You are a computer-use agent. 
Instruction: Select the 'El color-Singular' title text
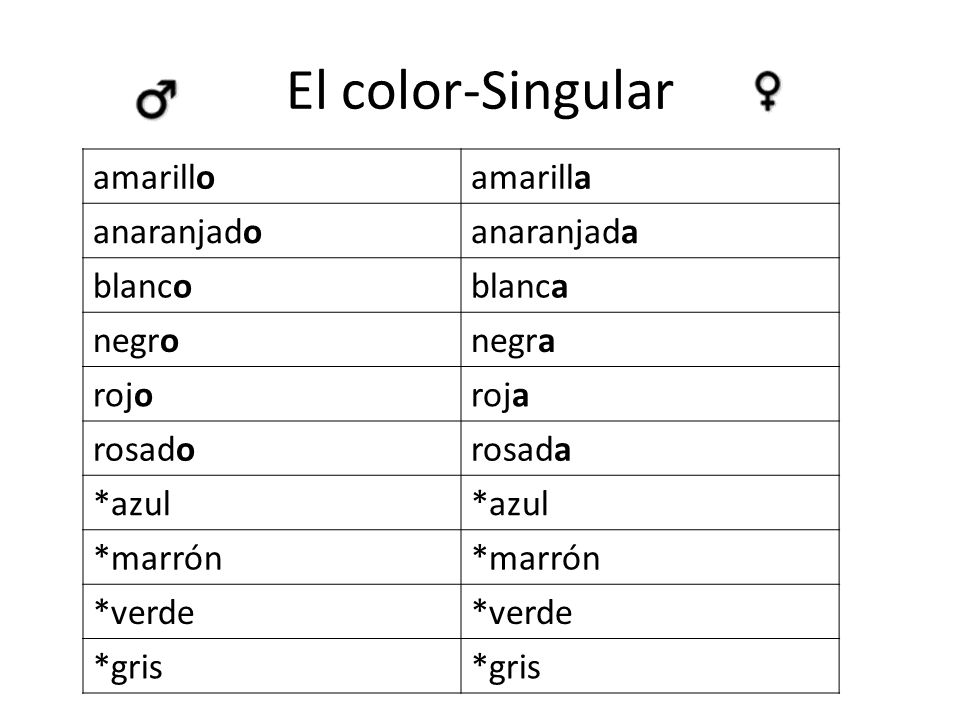pos(480,91)
